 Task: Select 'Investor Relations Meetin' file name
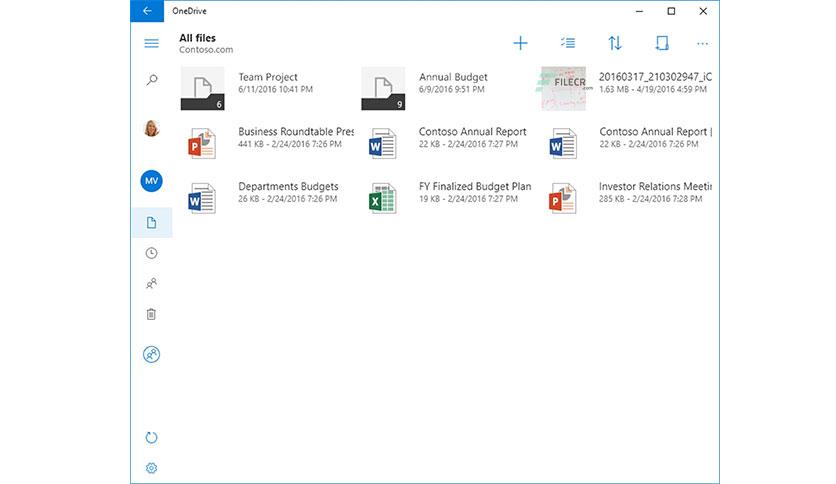[655, 187]
